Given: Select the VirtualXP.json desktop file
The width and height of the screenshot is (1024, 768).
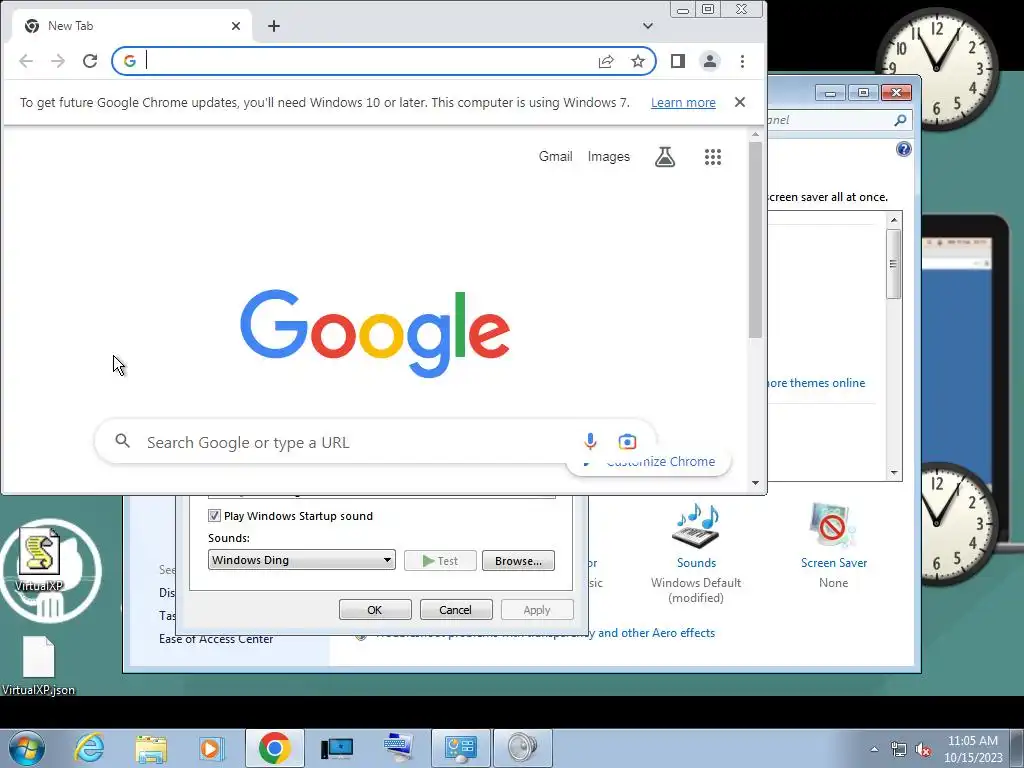Looking at the screenshot, I should (x=39, y=666).
